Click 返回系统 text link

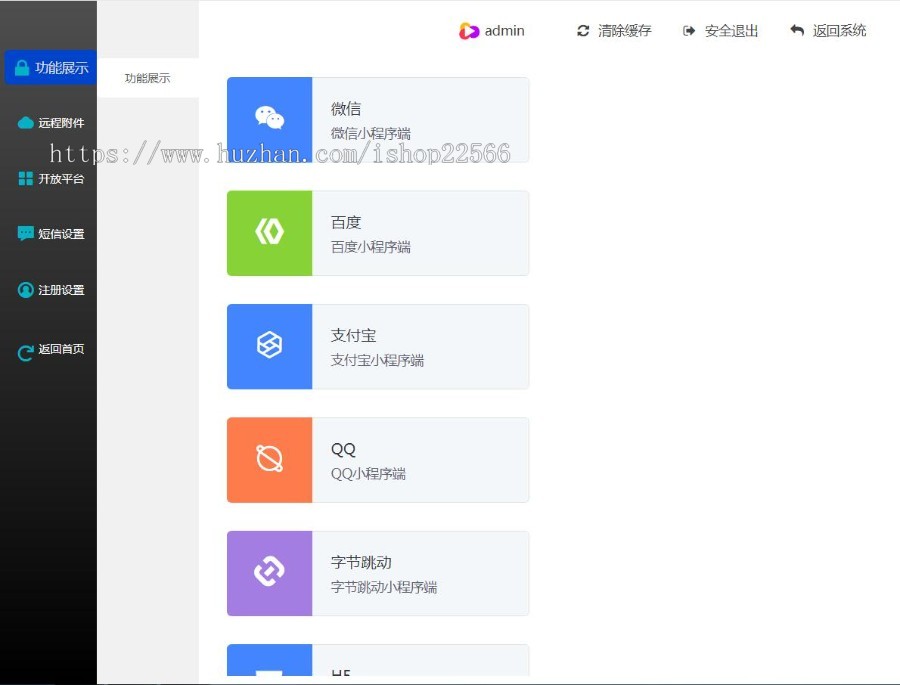[839, 30]
